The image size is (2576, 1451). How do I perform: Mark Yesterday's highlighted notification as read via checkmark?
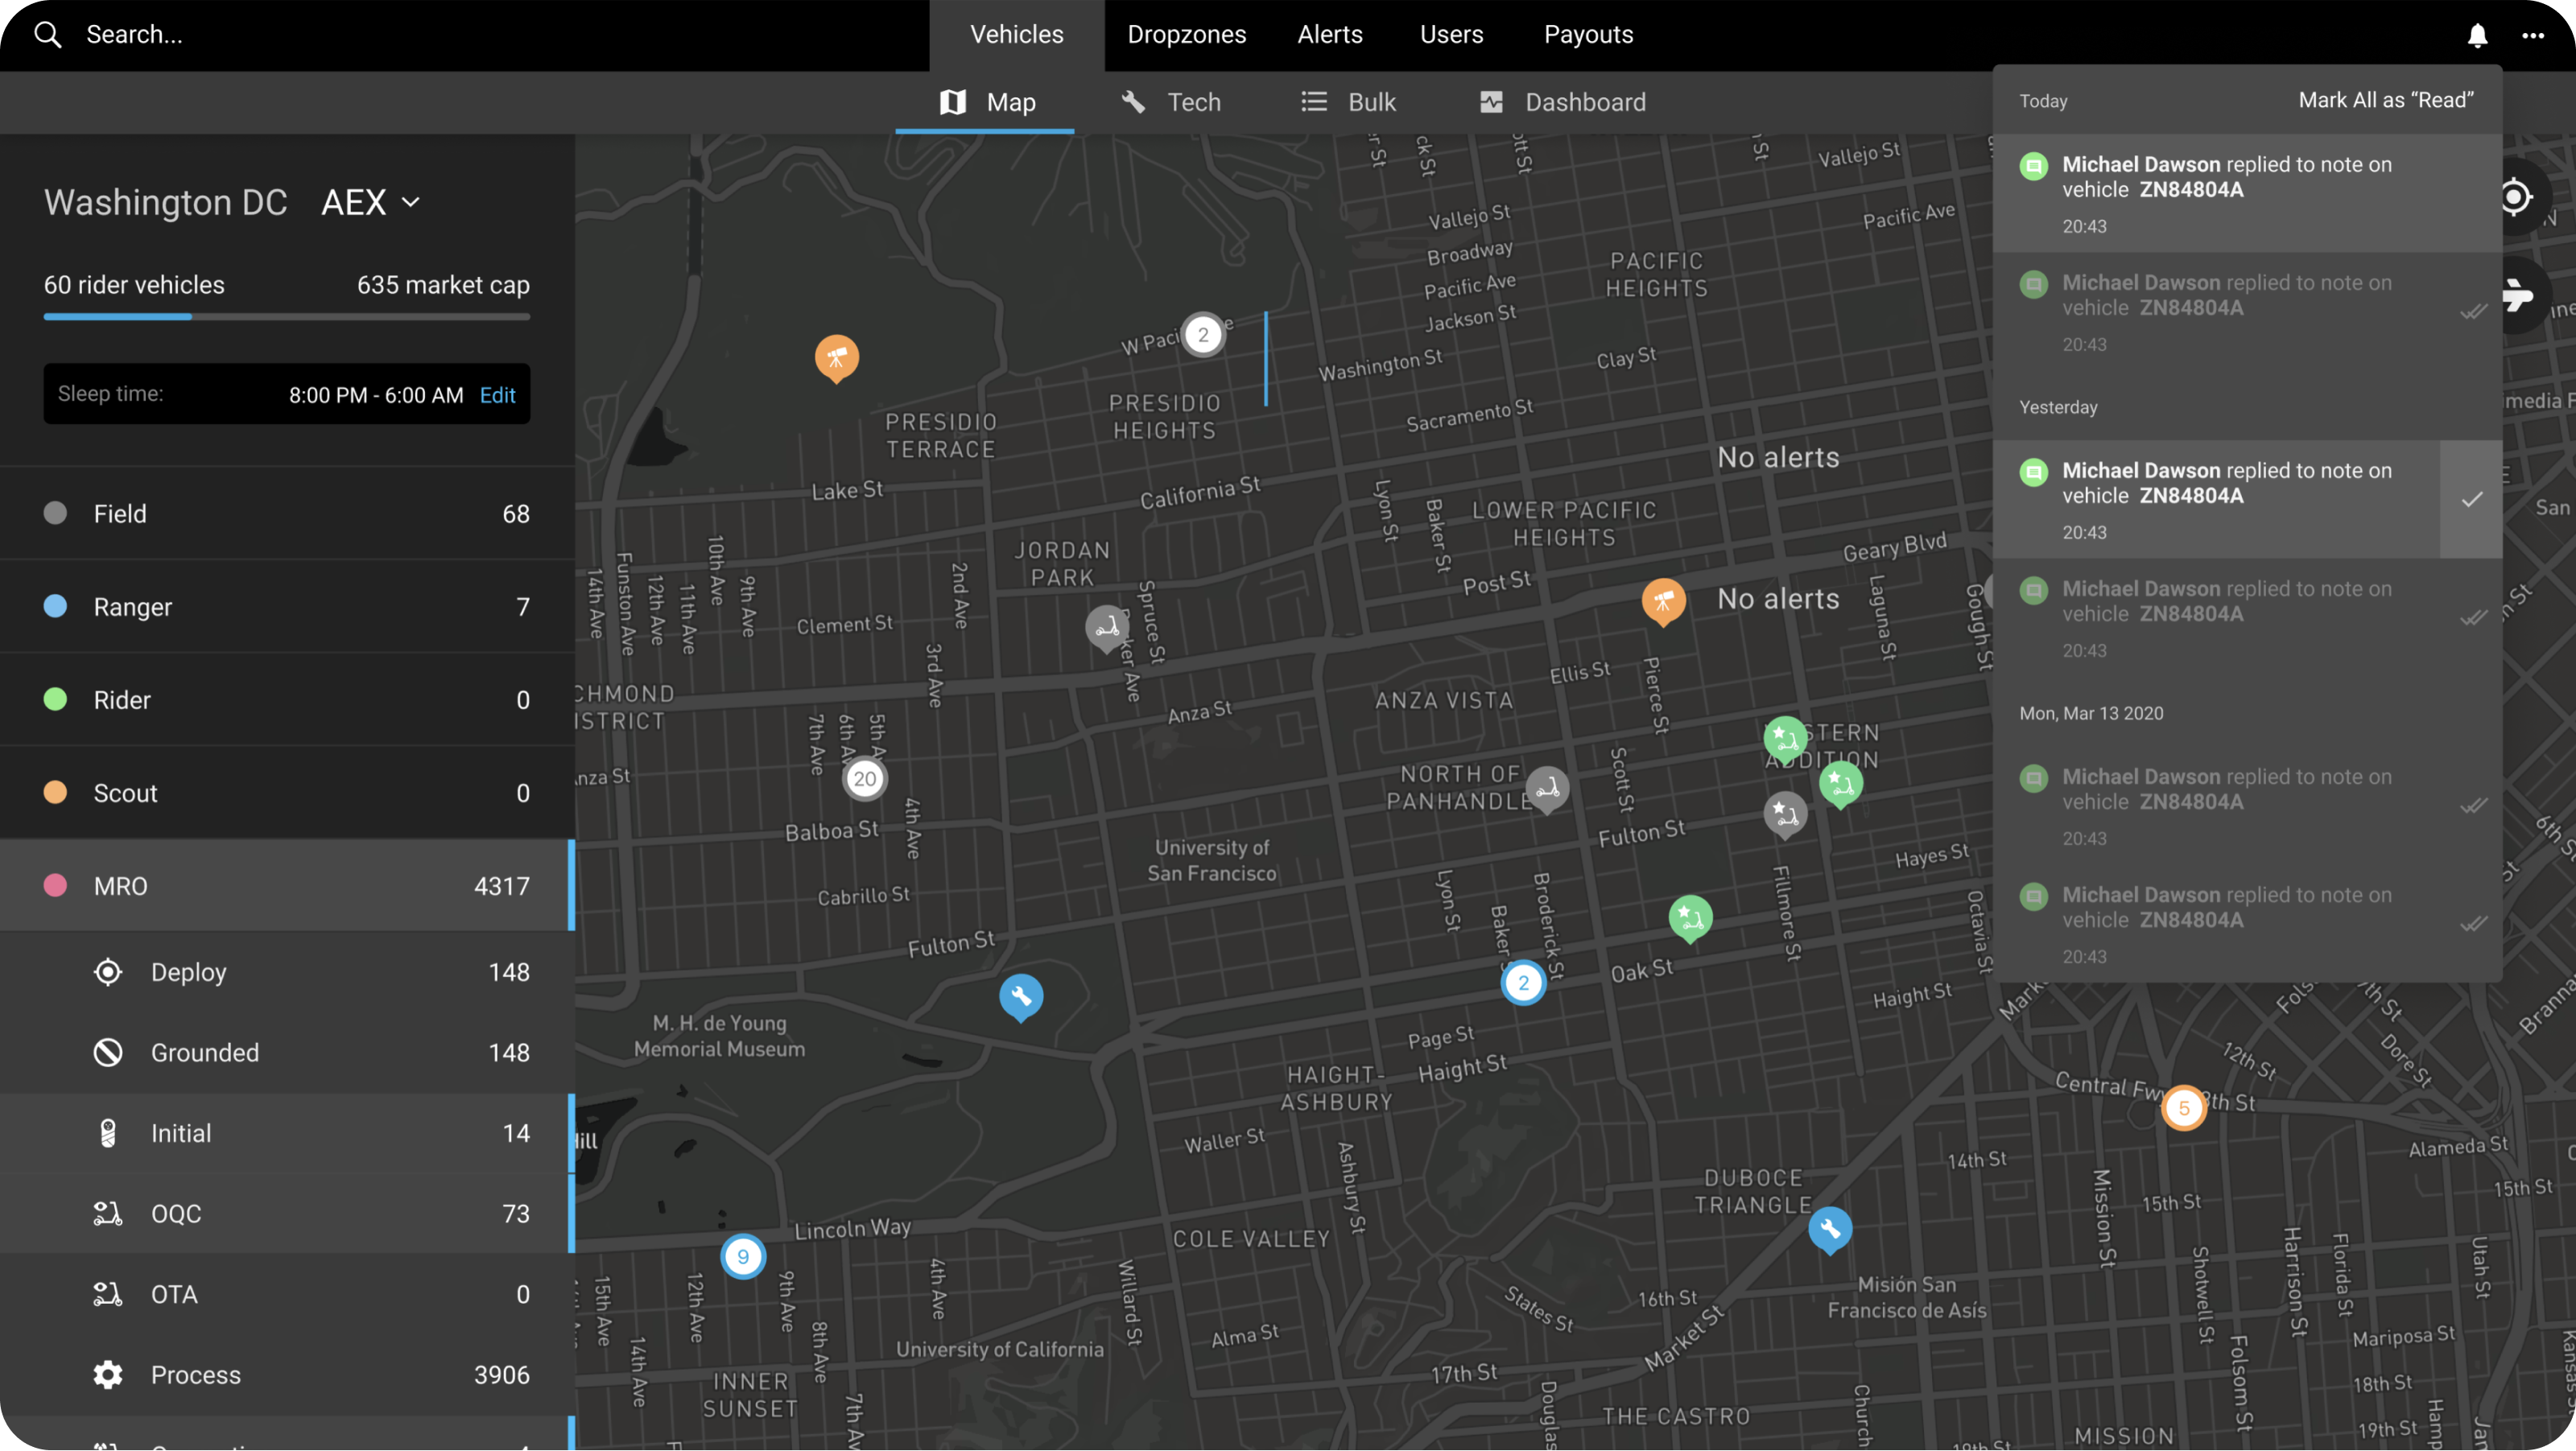(x=2472, y=499)
